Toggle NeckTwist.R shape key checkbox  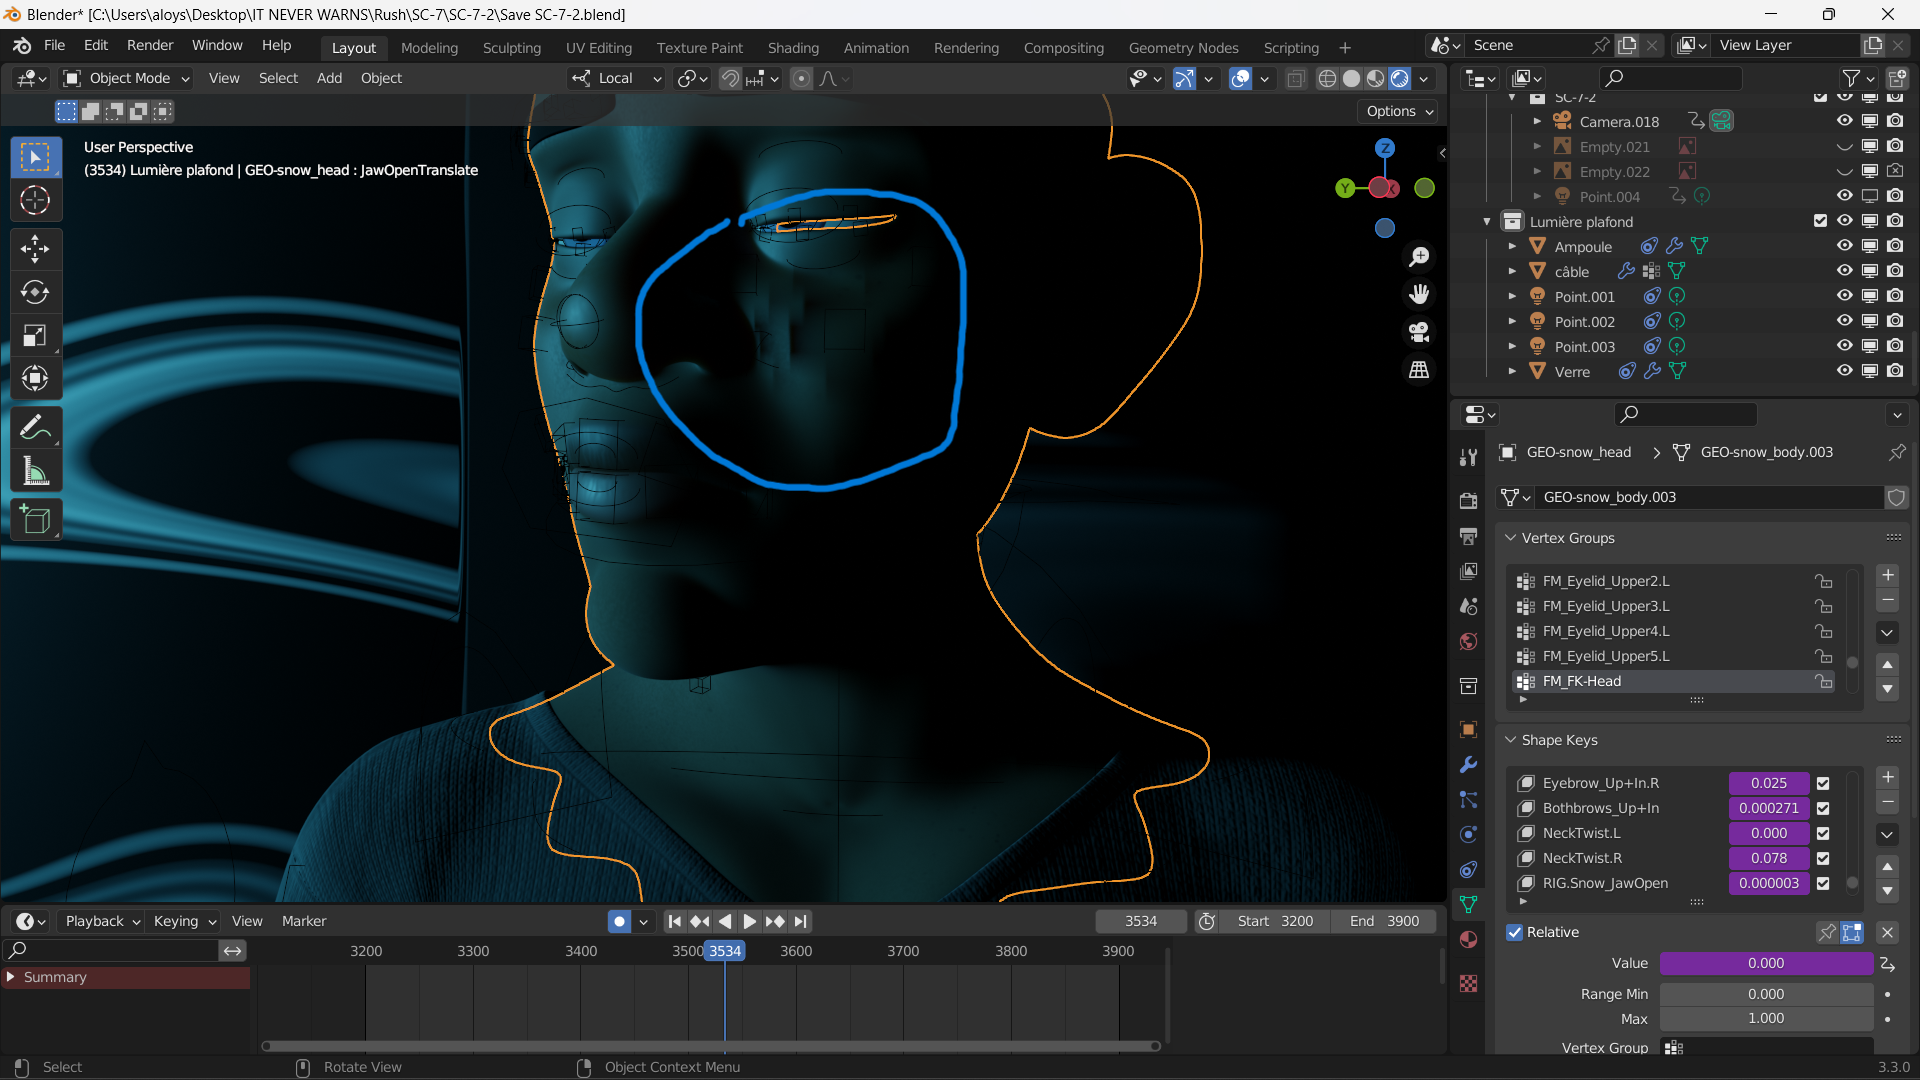pos(1823,858)
